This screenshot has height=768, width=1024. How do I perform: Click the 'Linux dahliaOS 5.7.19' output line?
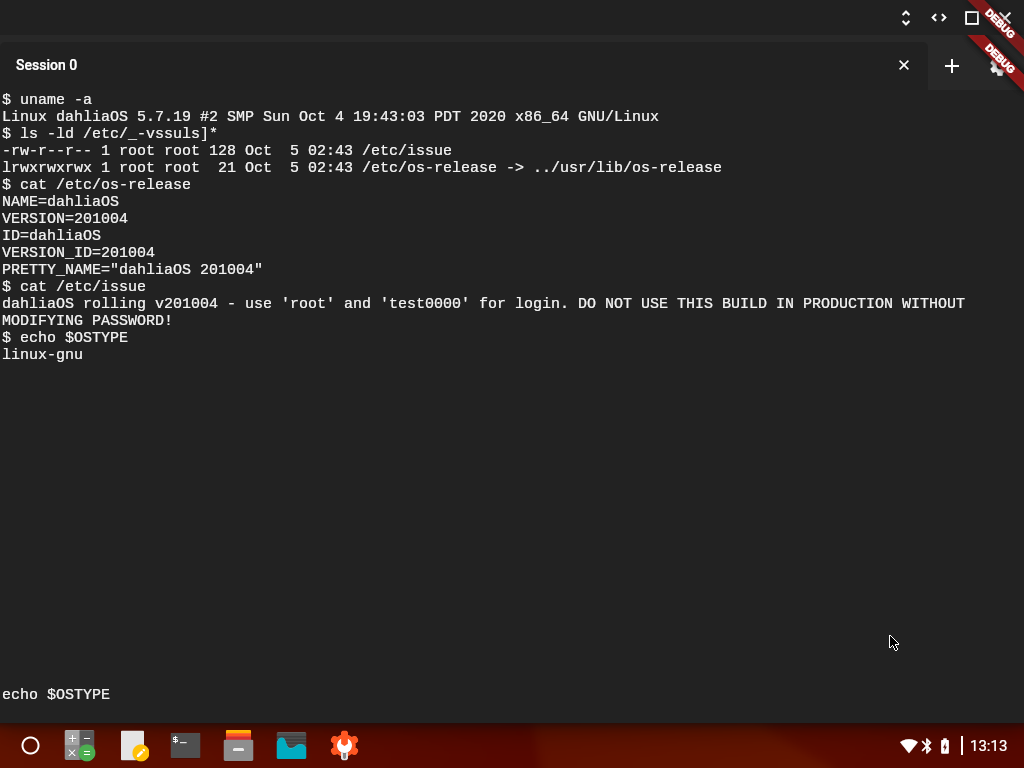click(330, 116)
